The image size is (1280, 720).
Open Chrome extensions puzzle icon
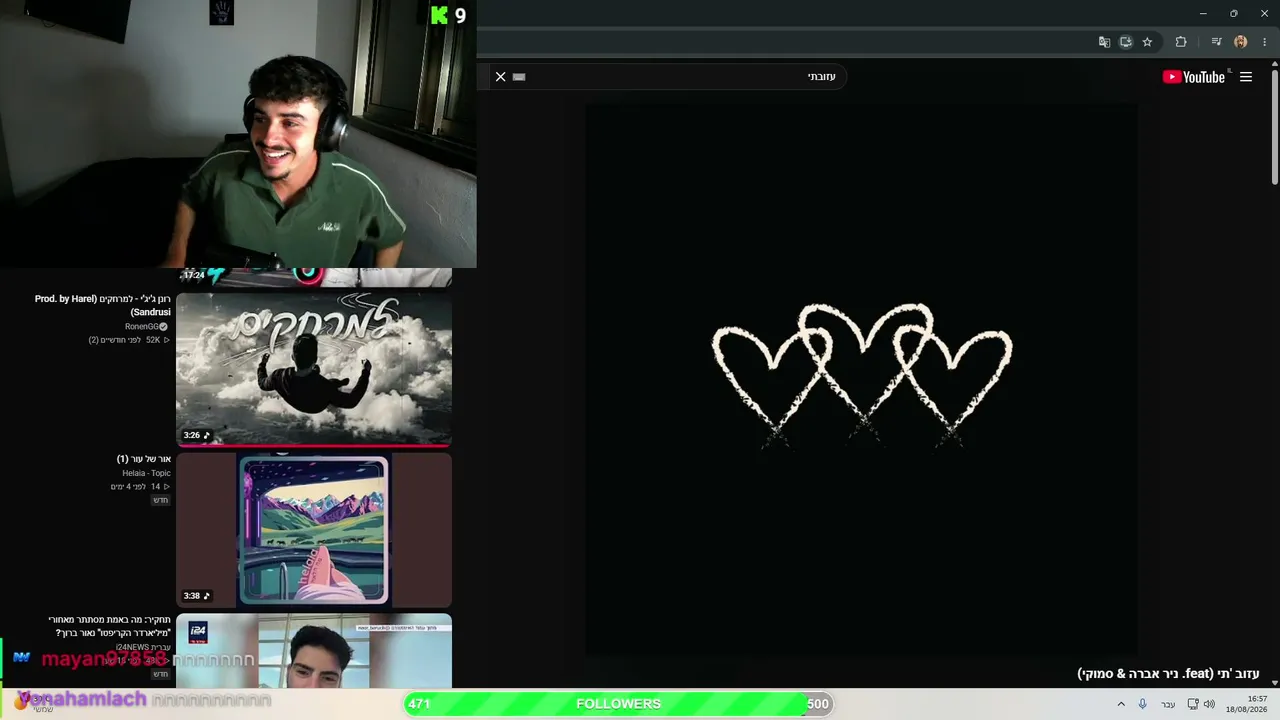[1181, 42]
